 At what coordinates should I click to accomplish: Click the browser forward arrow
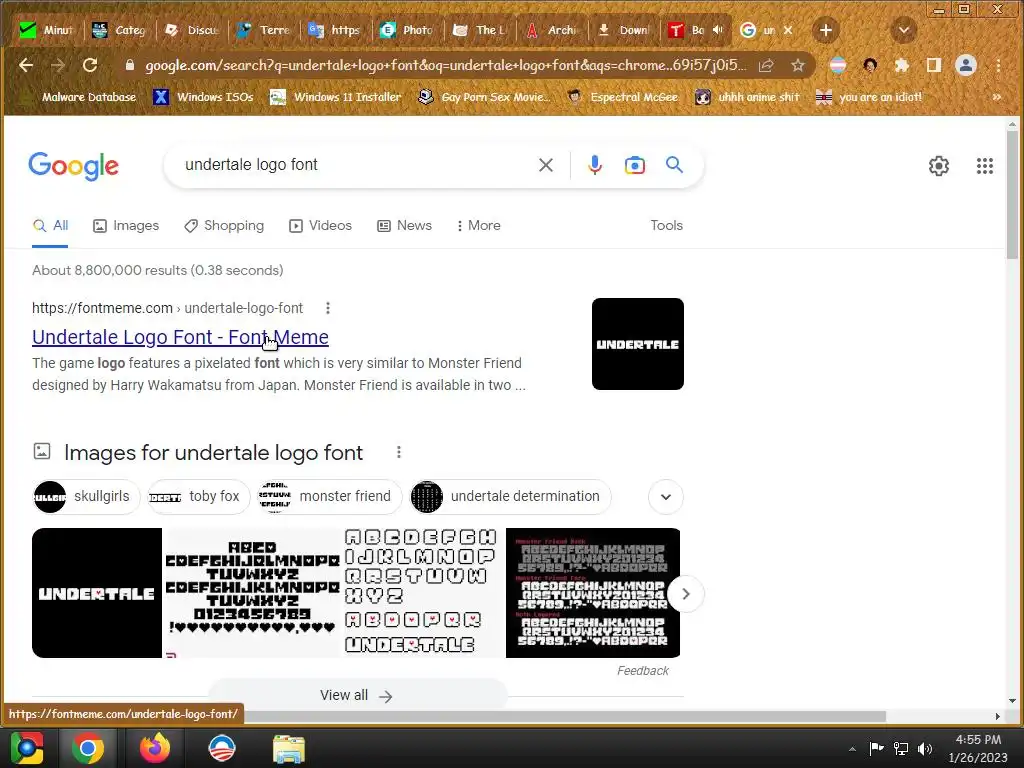pyautogui.click(x=58, y=65)
